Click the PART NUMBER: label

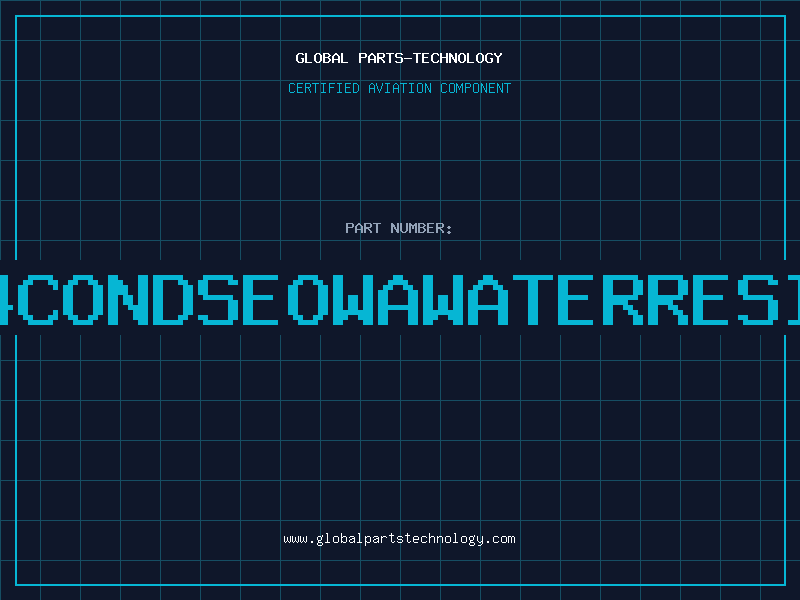[399, 228]
